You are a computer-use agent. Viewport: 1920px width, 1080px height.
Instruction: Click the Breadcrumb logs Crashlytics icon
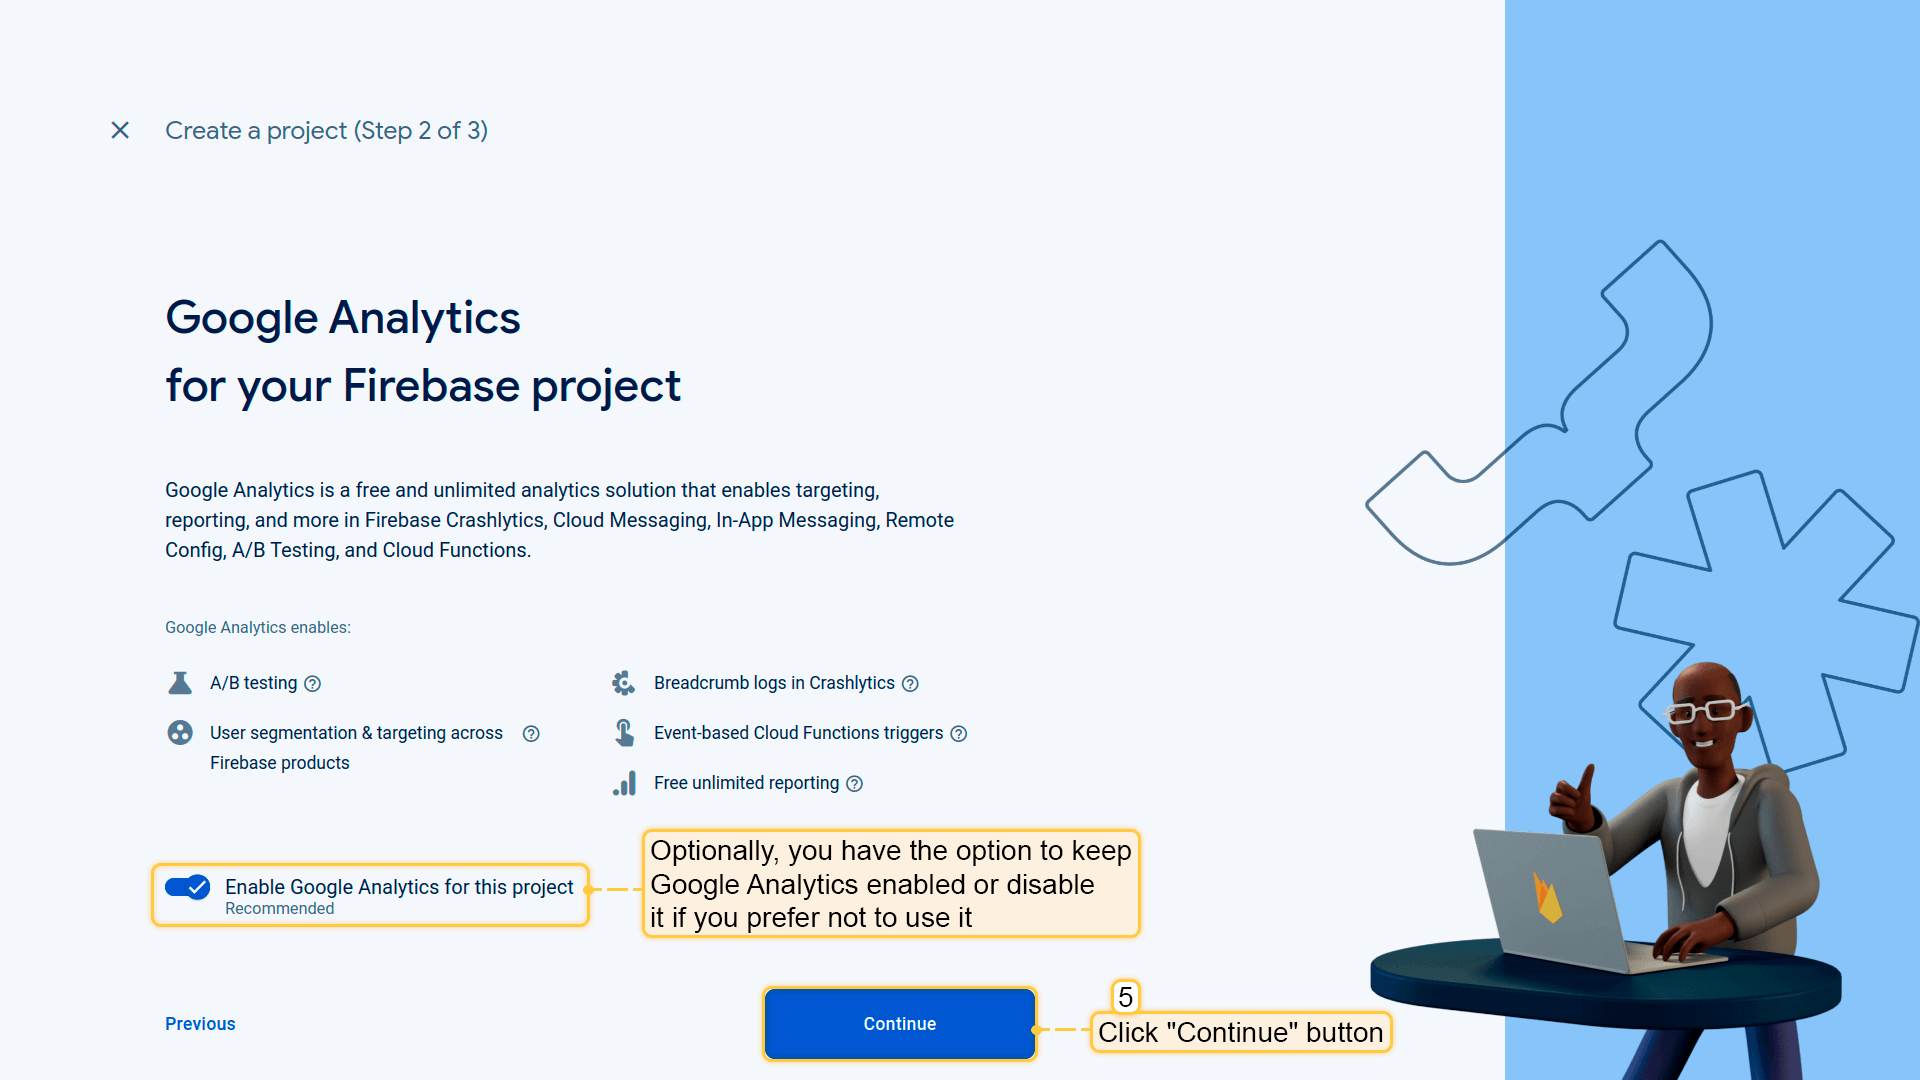pos(624,683)
